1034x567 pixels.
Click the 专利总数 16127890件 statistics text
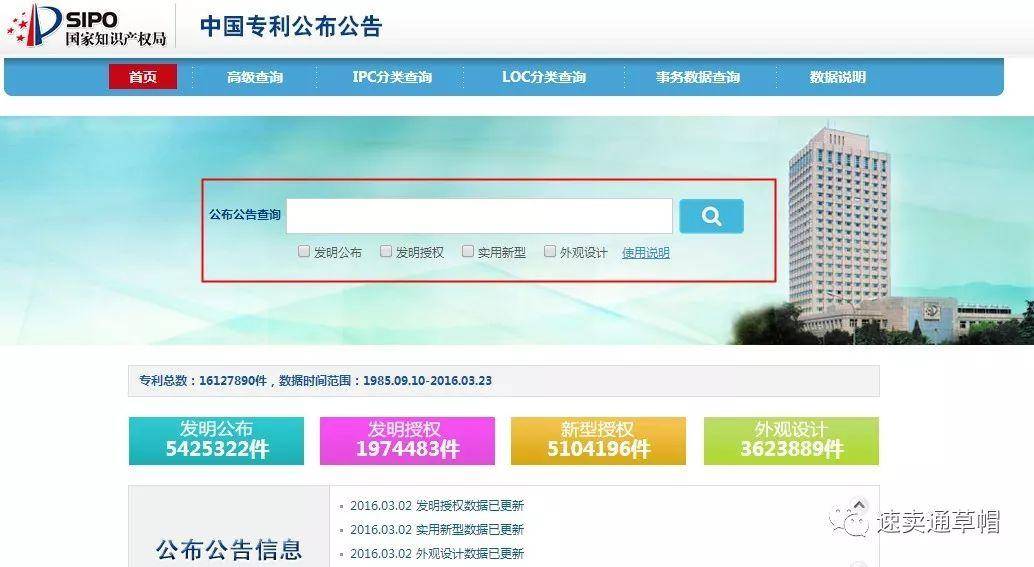[315, 380]
